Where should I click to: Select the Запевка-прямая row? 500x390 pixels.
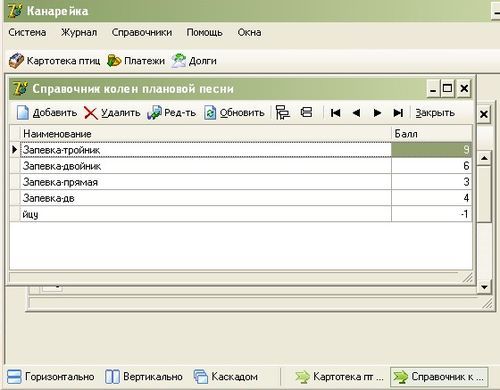pos(241,182)
